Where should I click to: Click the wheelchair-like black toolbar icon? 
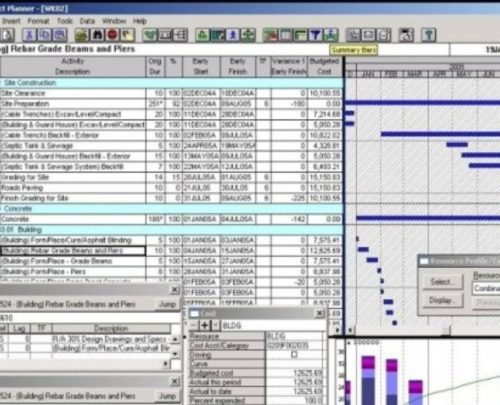coord(406,35)
